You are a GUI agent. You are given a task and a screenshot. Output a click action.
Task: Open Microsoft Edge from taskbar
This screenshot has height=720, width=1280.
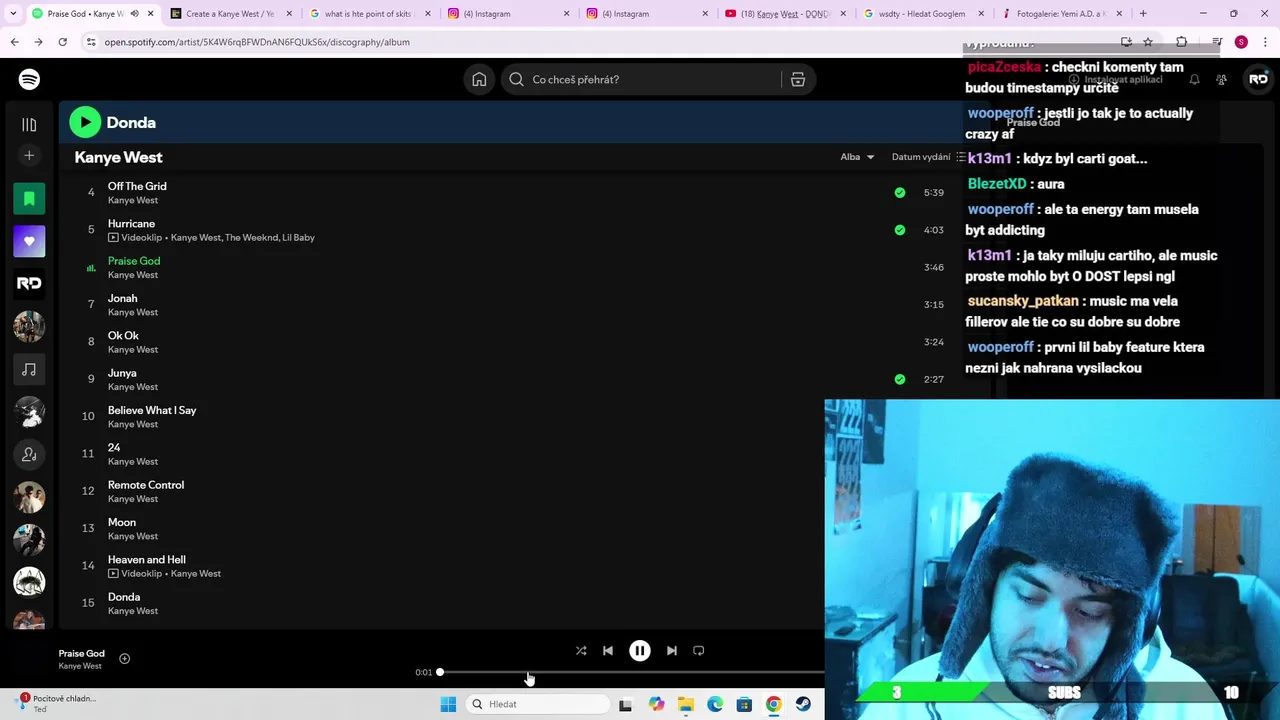tap(715, 704)
